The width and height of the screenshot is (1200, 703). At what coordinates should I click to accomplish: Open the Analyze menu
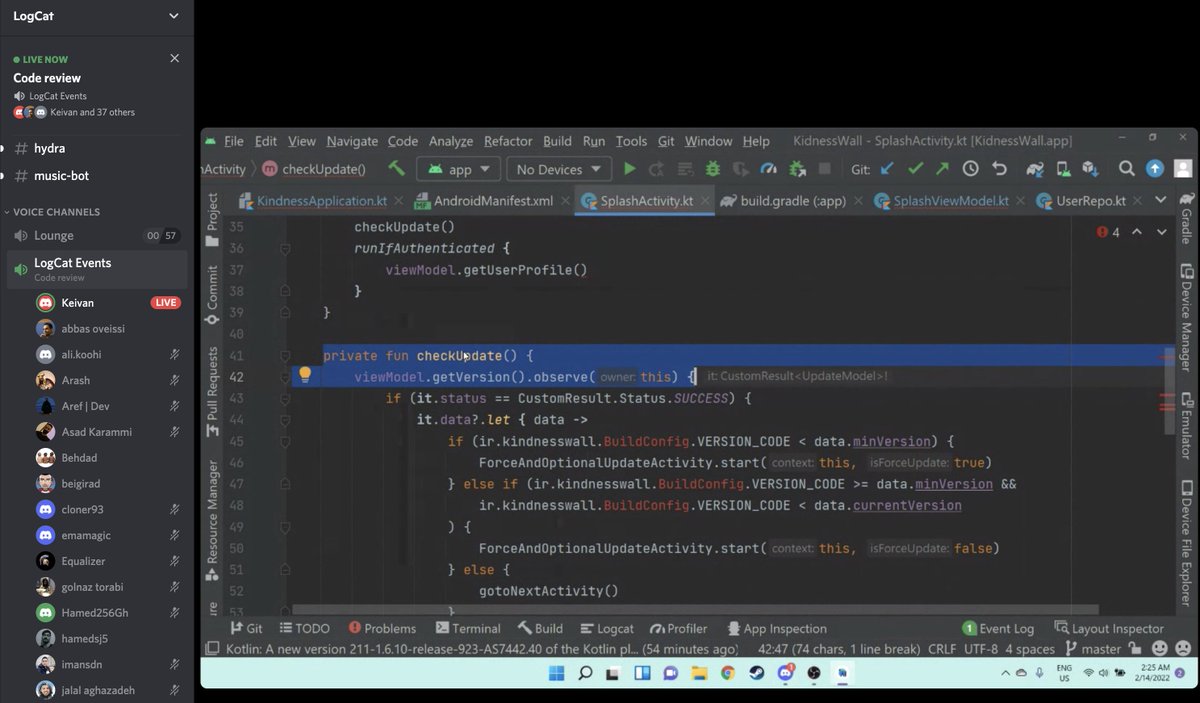click(x=451, y=141)
